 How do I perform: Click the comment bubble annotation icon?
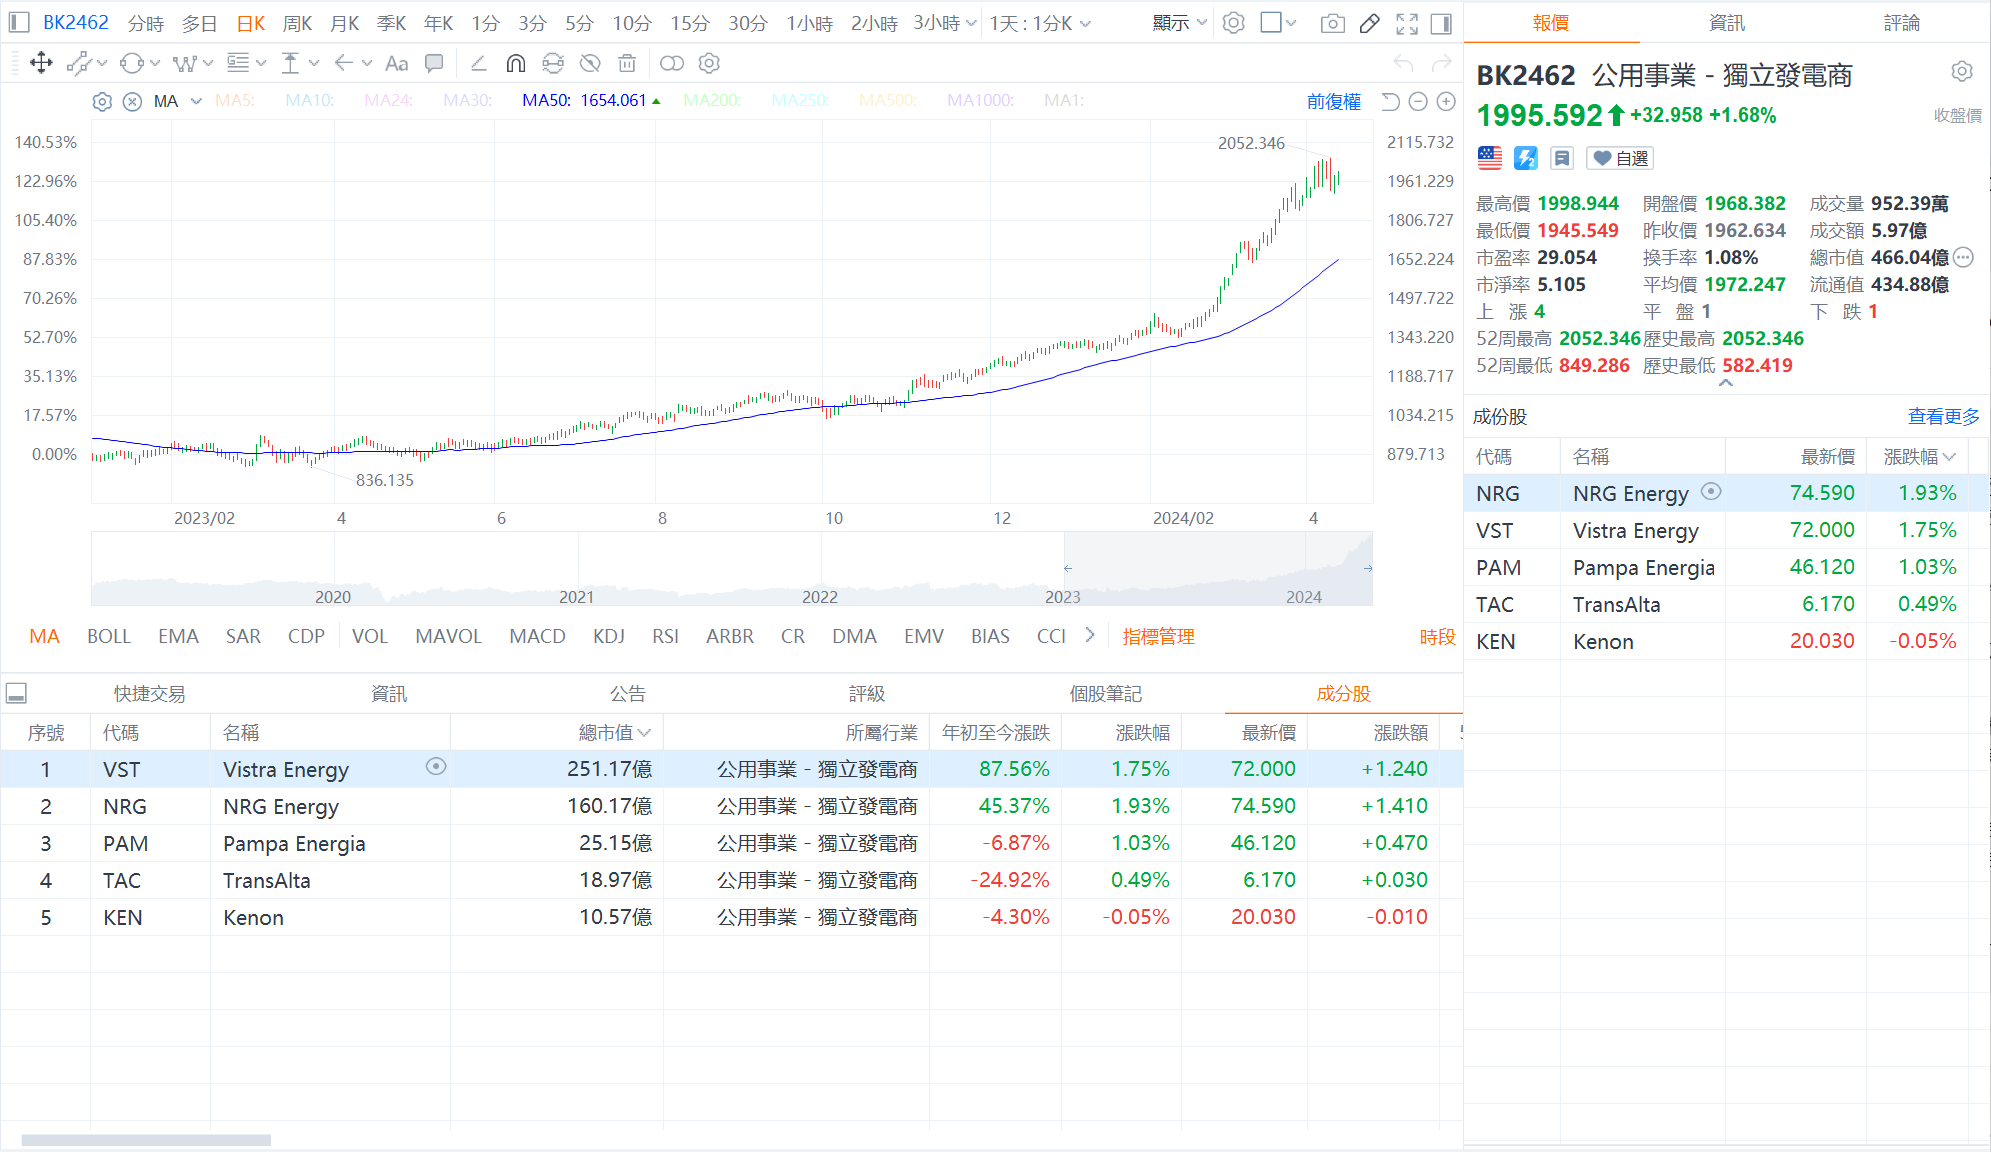(434, 63)
